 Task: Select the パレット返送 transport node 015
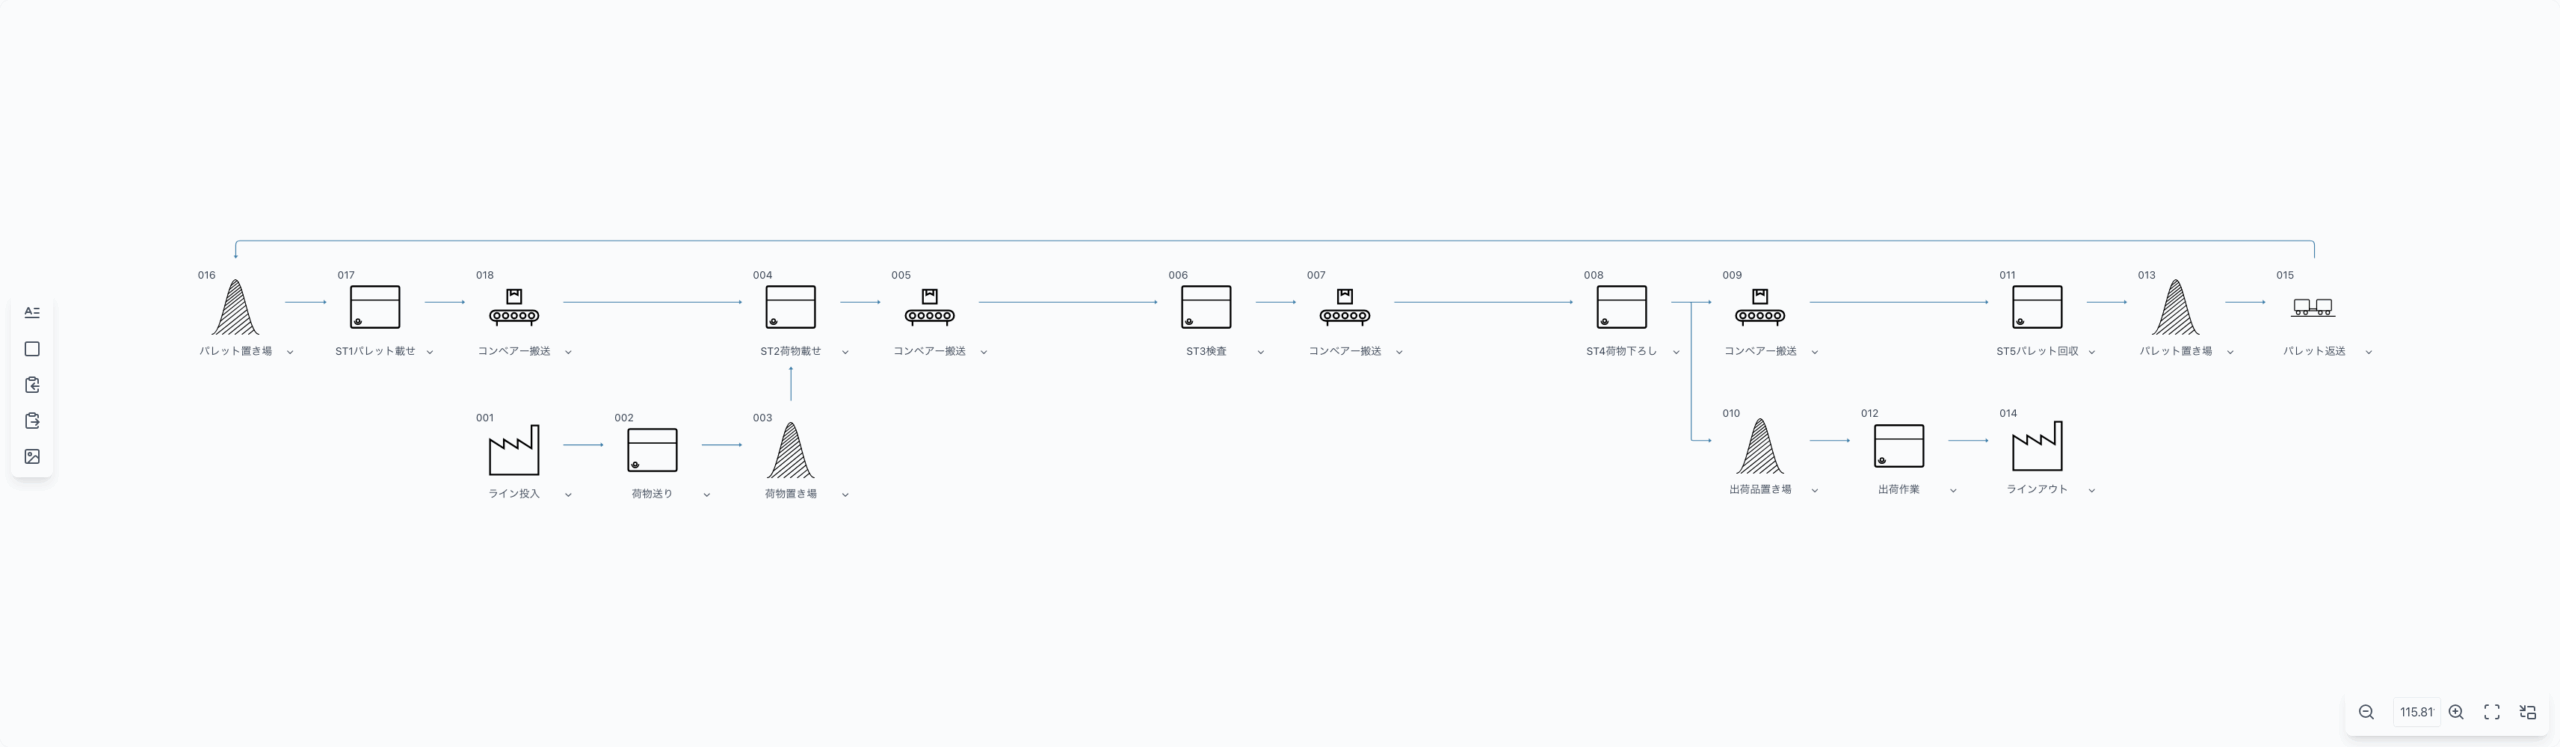(x=2313, y=307)
